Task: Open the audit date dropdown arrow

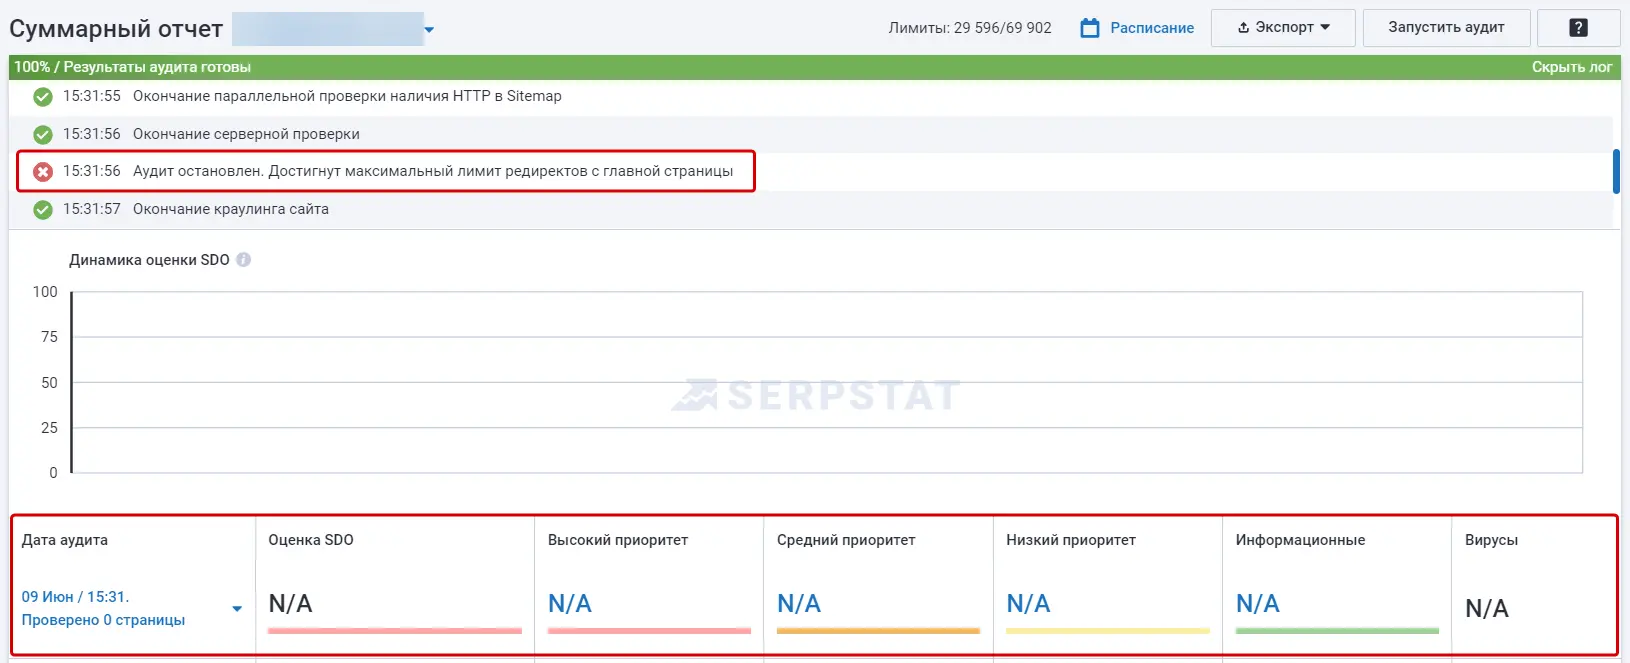Action: [237, 608]
